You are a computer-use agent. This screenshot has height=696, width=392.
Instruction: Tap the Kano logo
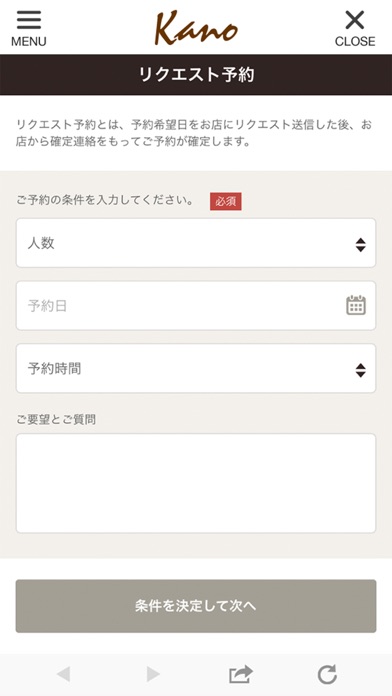point(196,28)
